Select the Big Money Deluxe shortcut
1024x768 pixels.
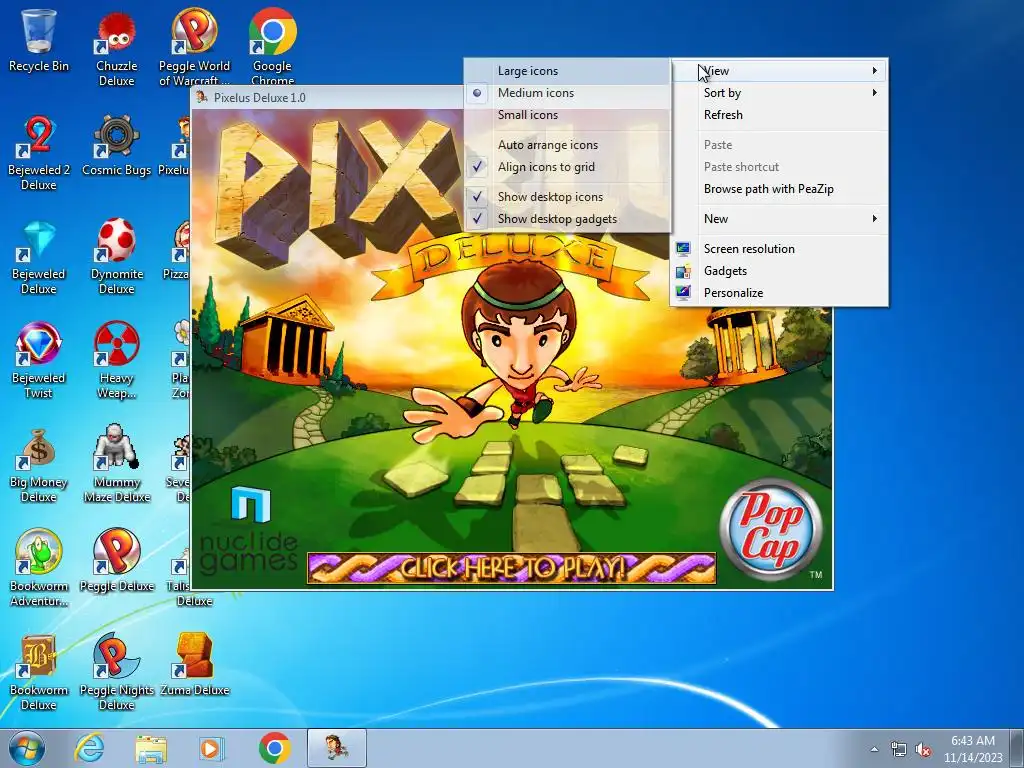click(x=39, y=464)
